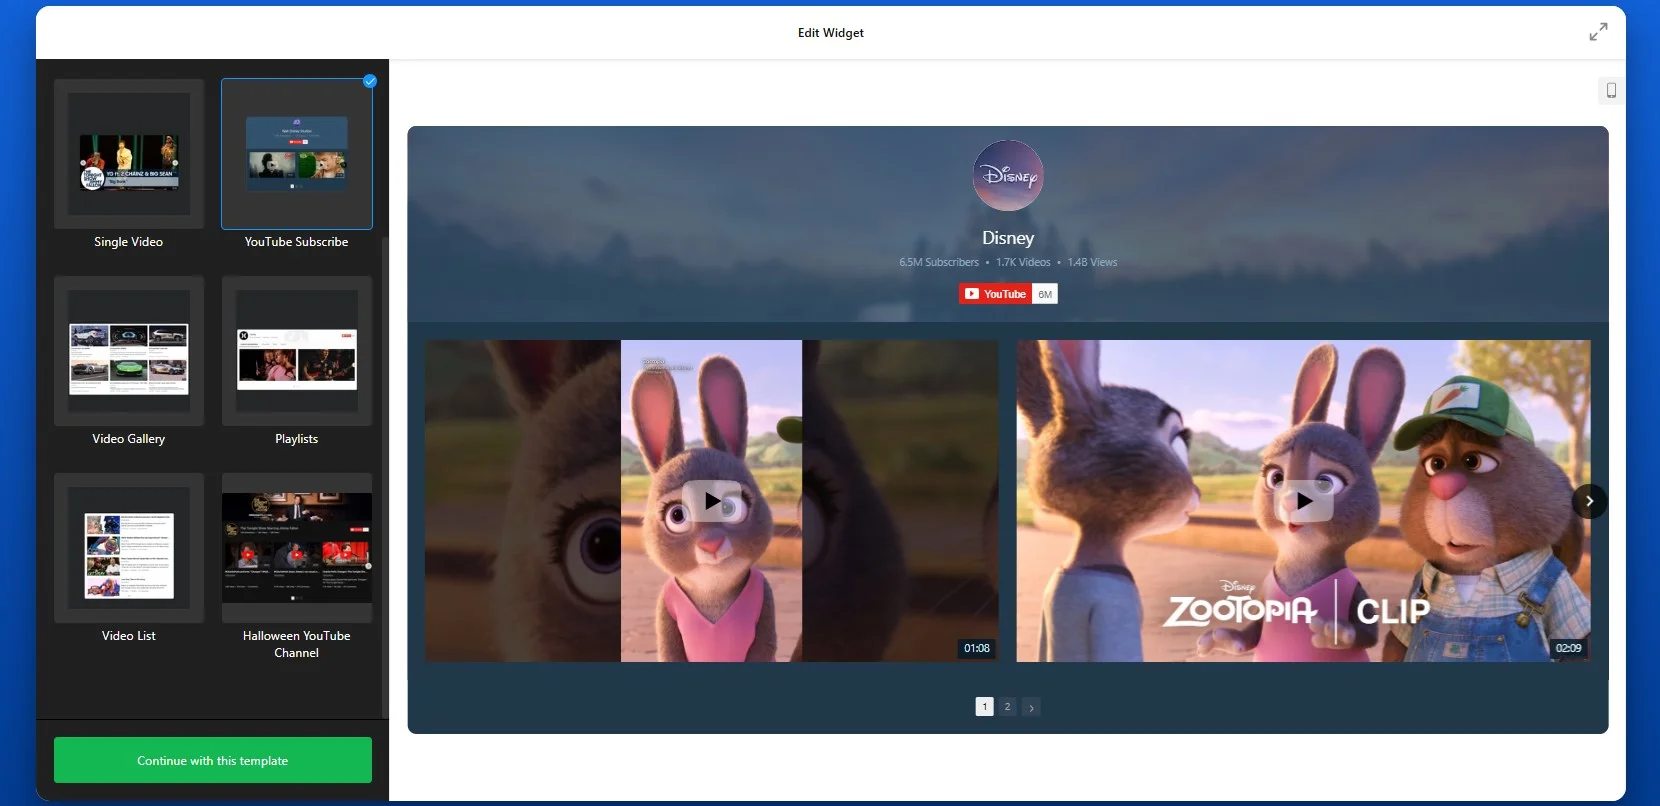
Task: Click the 'Edit Widget' title text
Action: tap(831, 33)
